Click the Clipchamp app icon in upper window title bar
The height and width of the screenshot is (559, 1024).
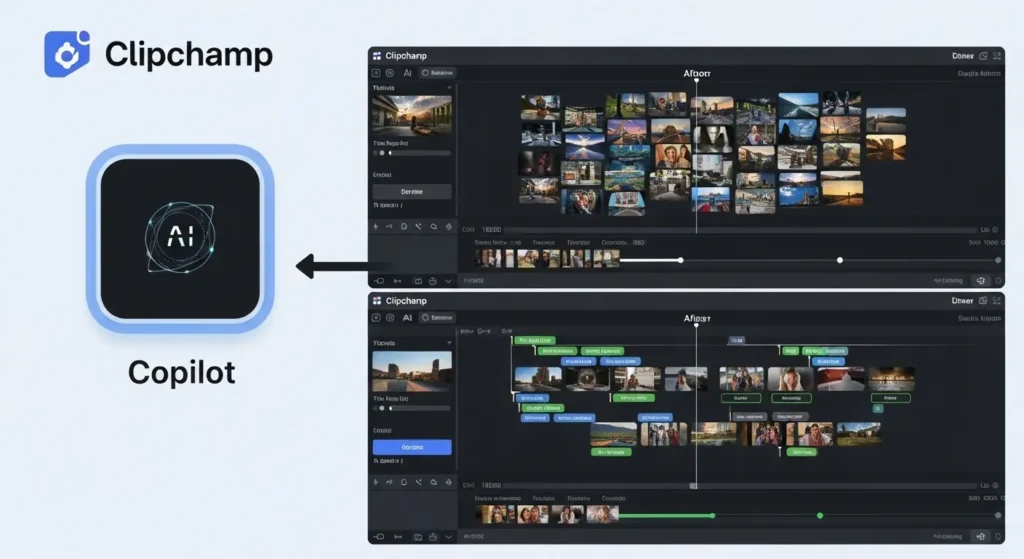click(x=377, y=56)
